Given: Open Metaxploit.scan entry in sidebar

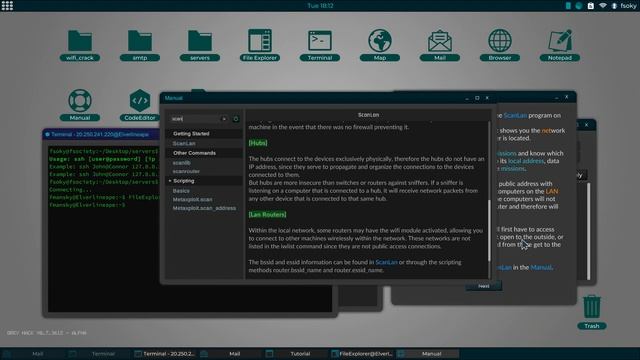Looking at the screenshot, I should pos(192,199).
